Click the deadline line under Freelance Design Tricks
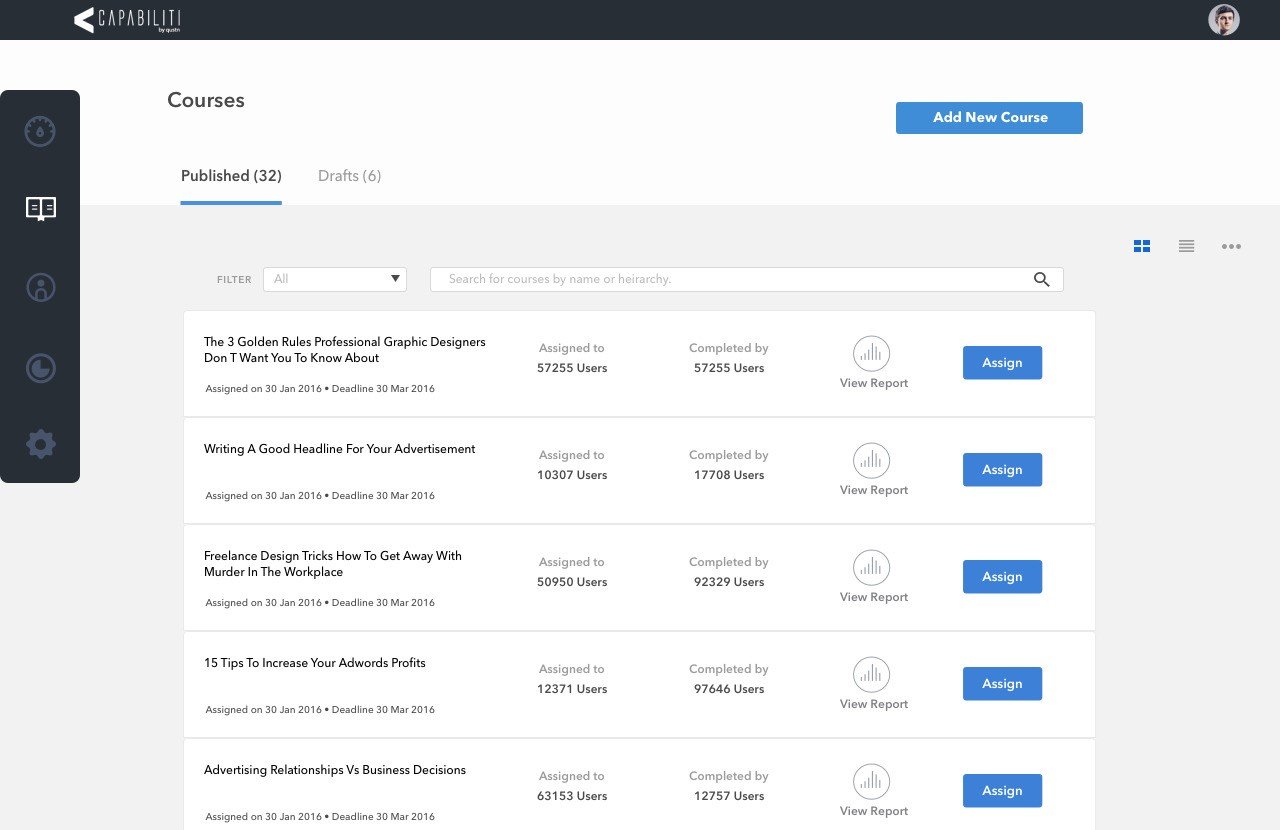The height and width of the screenshot is (830, 1280). (320, 603)
